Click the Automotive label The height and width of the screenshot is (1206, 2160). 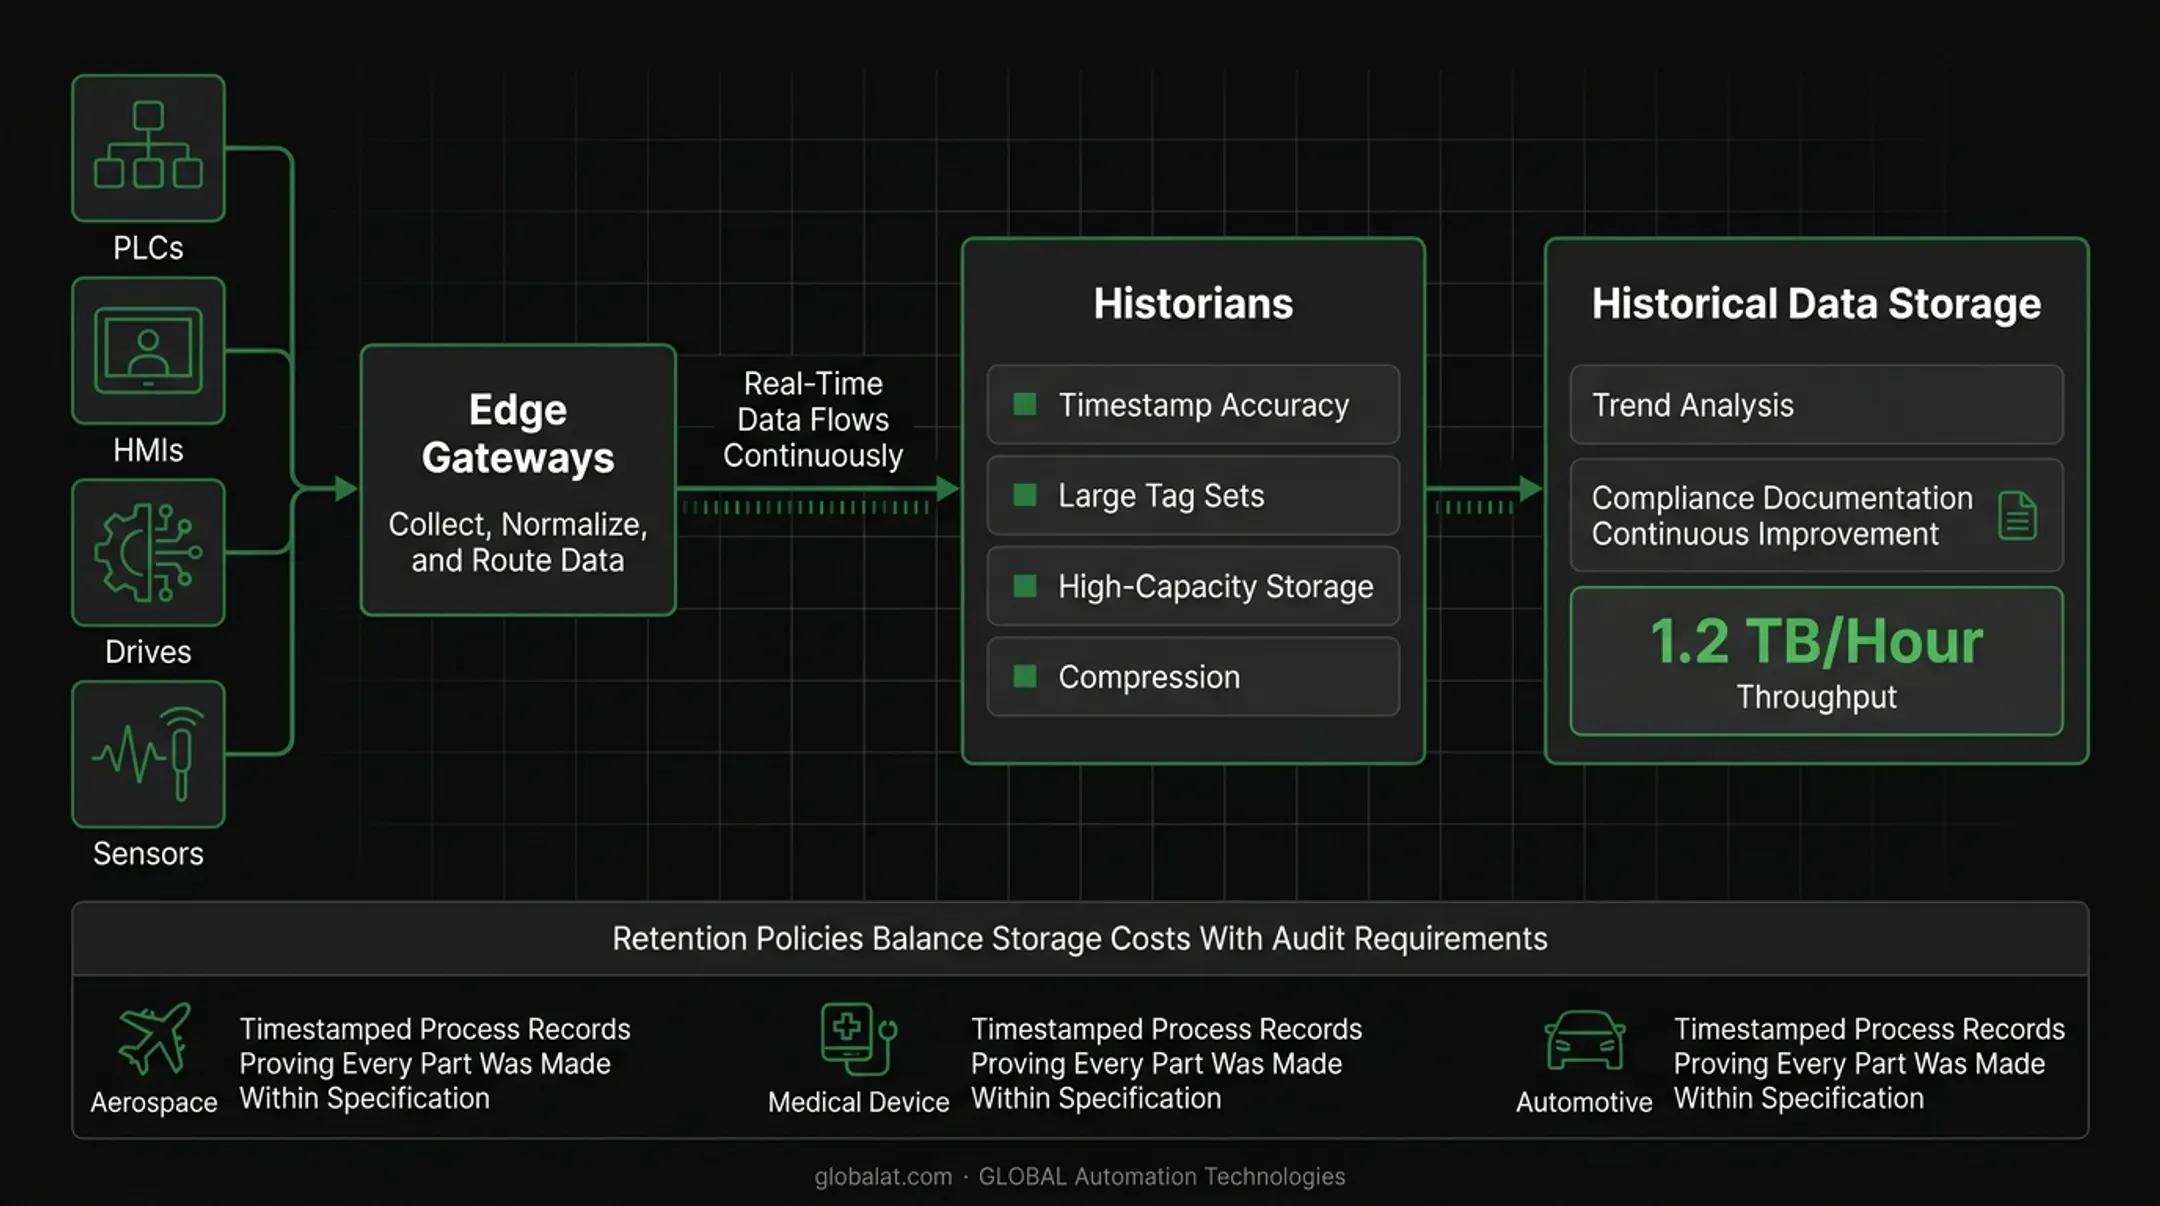click(x=1584, y=1102)
